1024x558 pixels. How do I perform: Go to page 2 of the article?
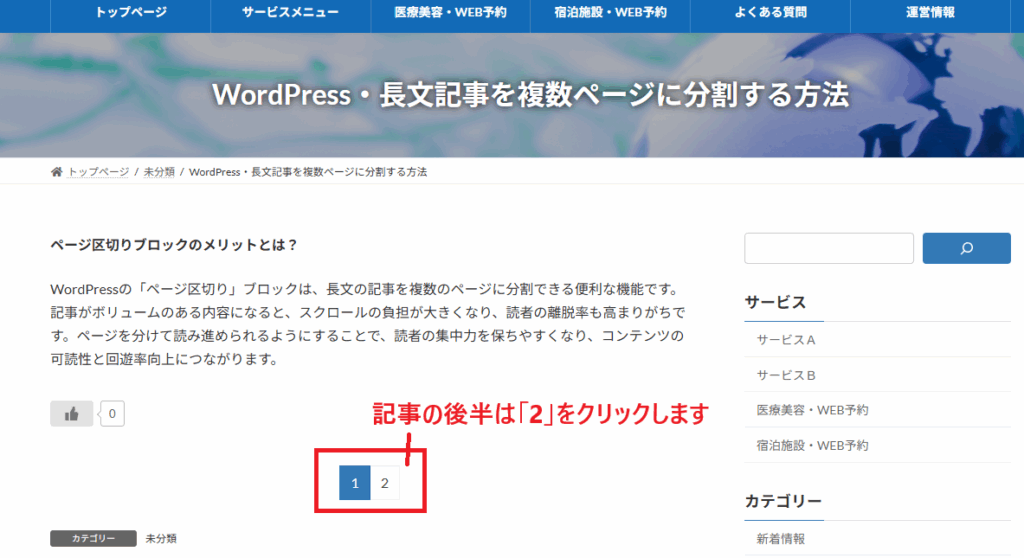[385, 483]
